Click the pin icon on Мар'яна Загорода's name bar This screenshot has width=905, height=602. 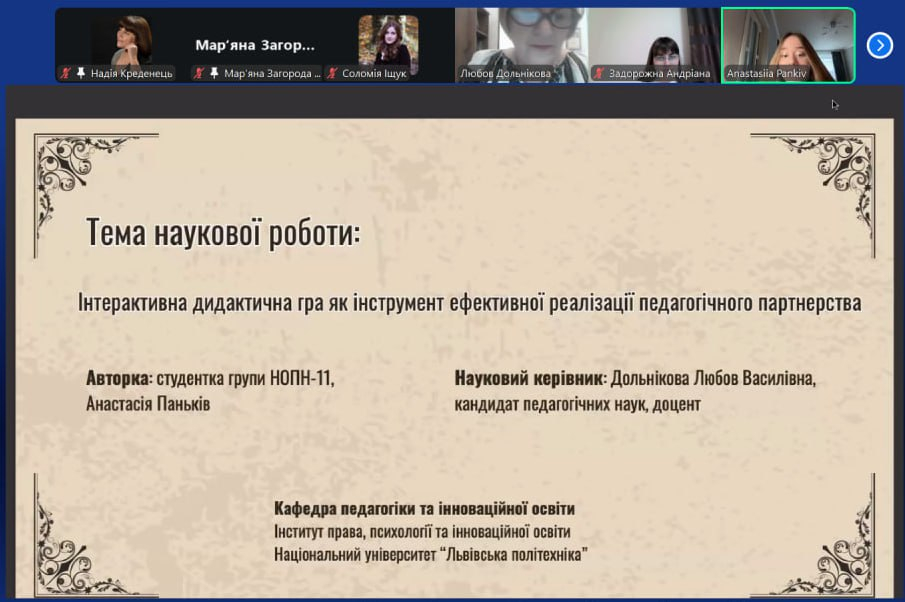[x=215, y=71]
